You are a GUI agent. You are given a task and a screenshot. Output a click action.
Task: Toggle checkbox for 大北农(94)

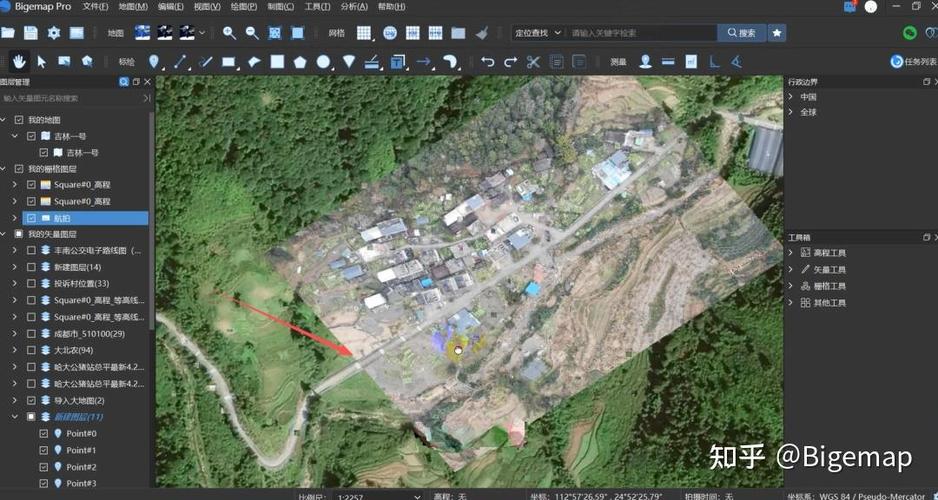point(31,350)
